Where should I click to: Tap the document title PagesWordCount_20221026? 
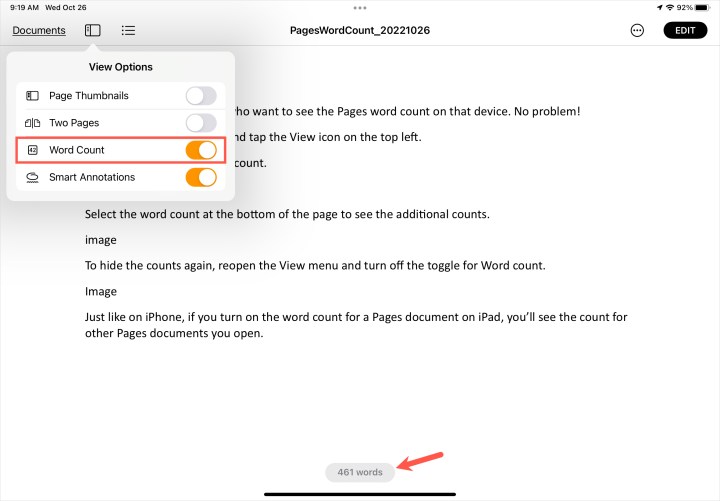(360, 30)
